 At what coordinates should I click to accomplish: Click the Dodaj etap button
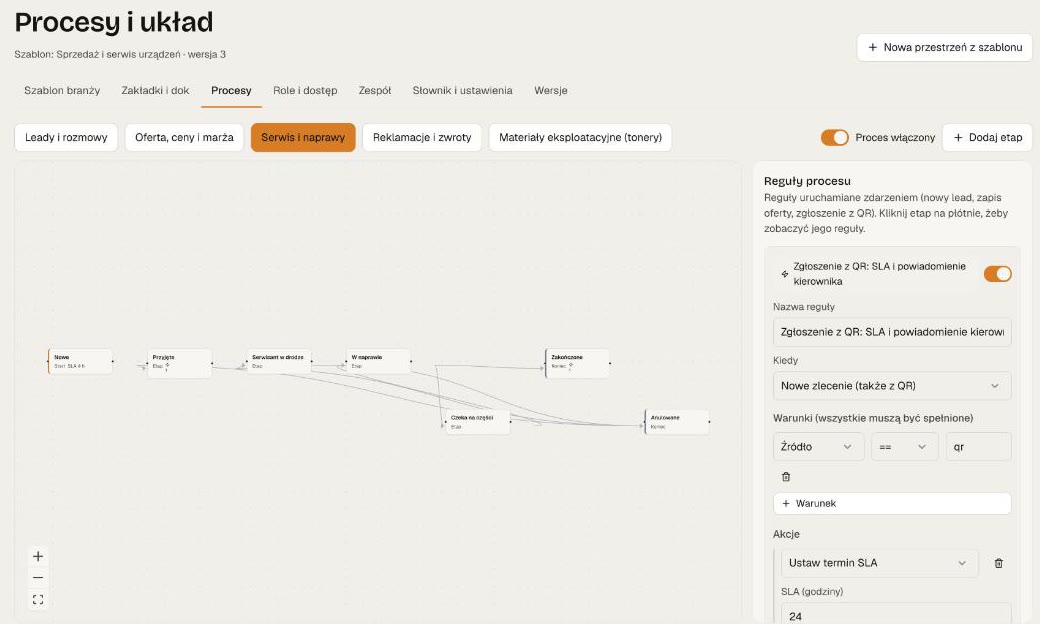987,137
